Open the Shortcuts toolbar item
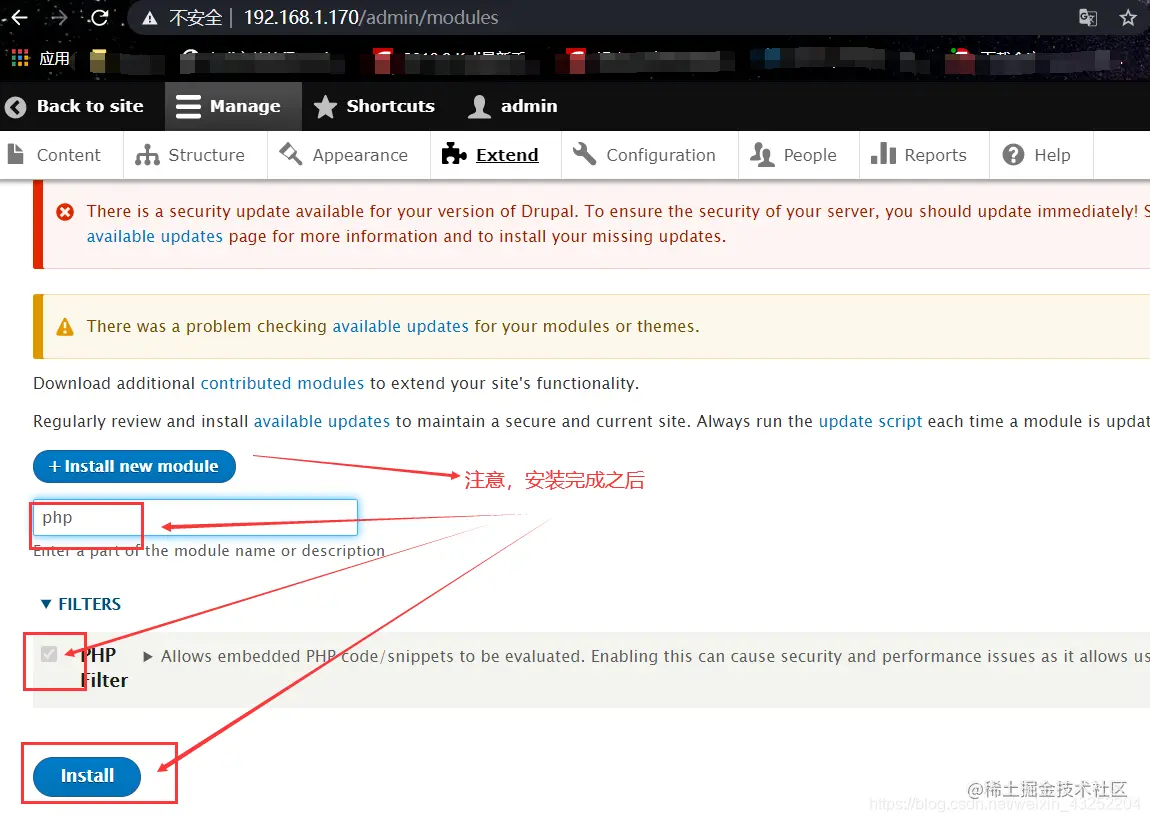 click(375, 106)
